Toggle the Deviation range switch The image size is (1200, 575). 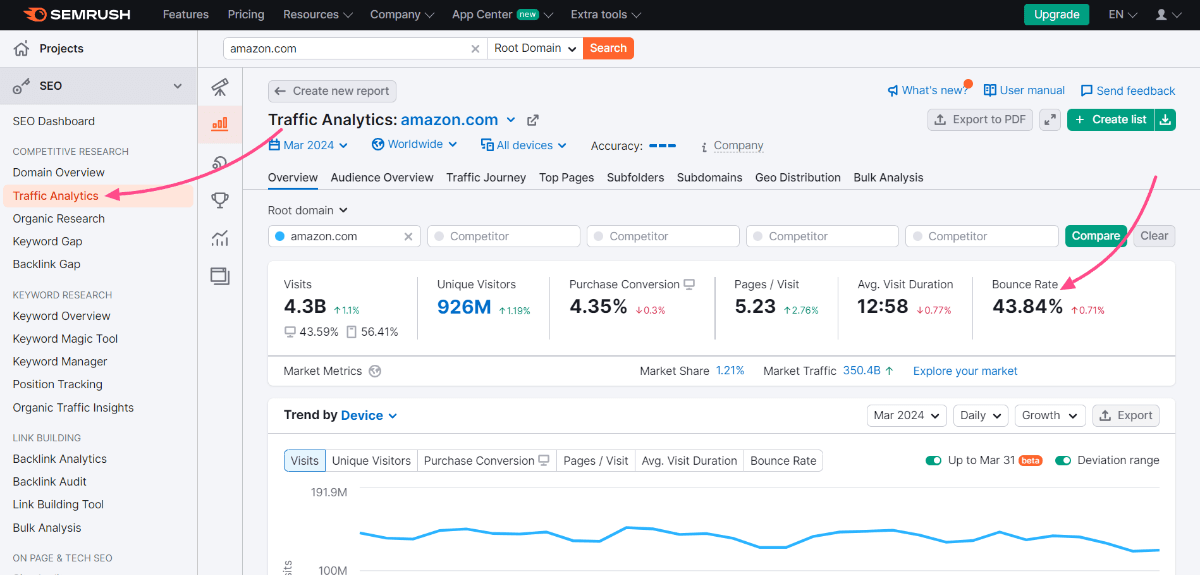click(x=1063, y=461)
